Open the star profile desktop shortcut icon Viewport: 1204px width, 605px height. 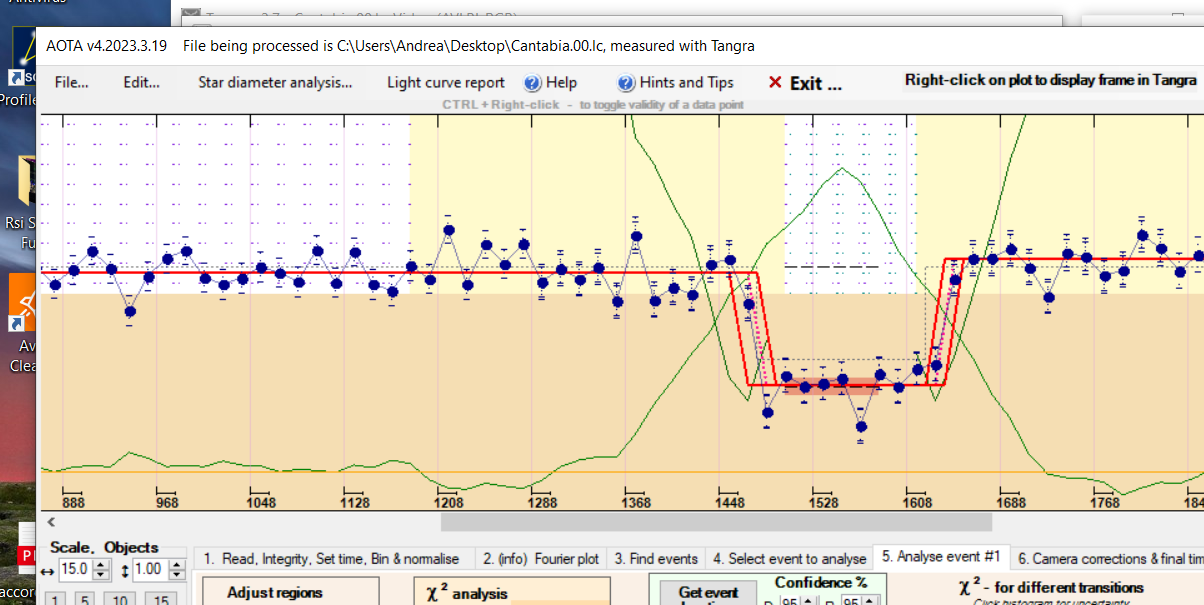click(x=22, y=58)
